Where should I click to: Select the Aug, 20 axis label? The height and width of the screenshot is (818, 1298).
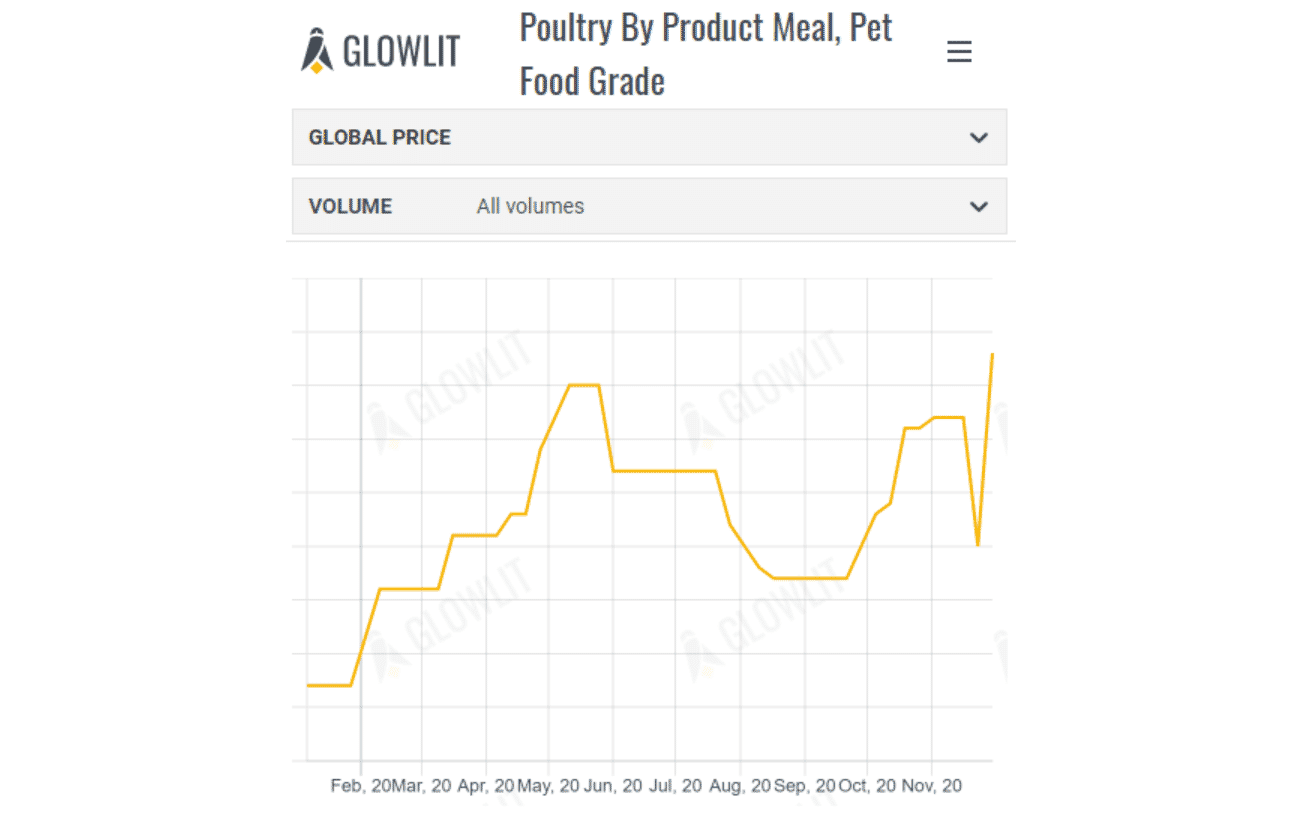740,786
